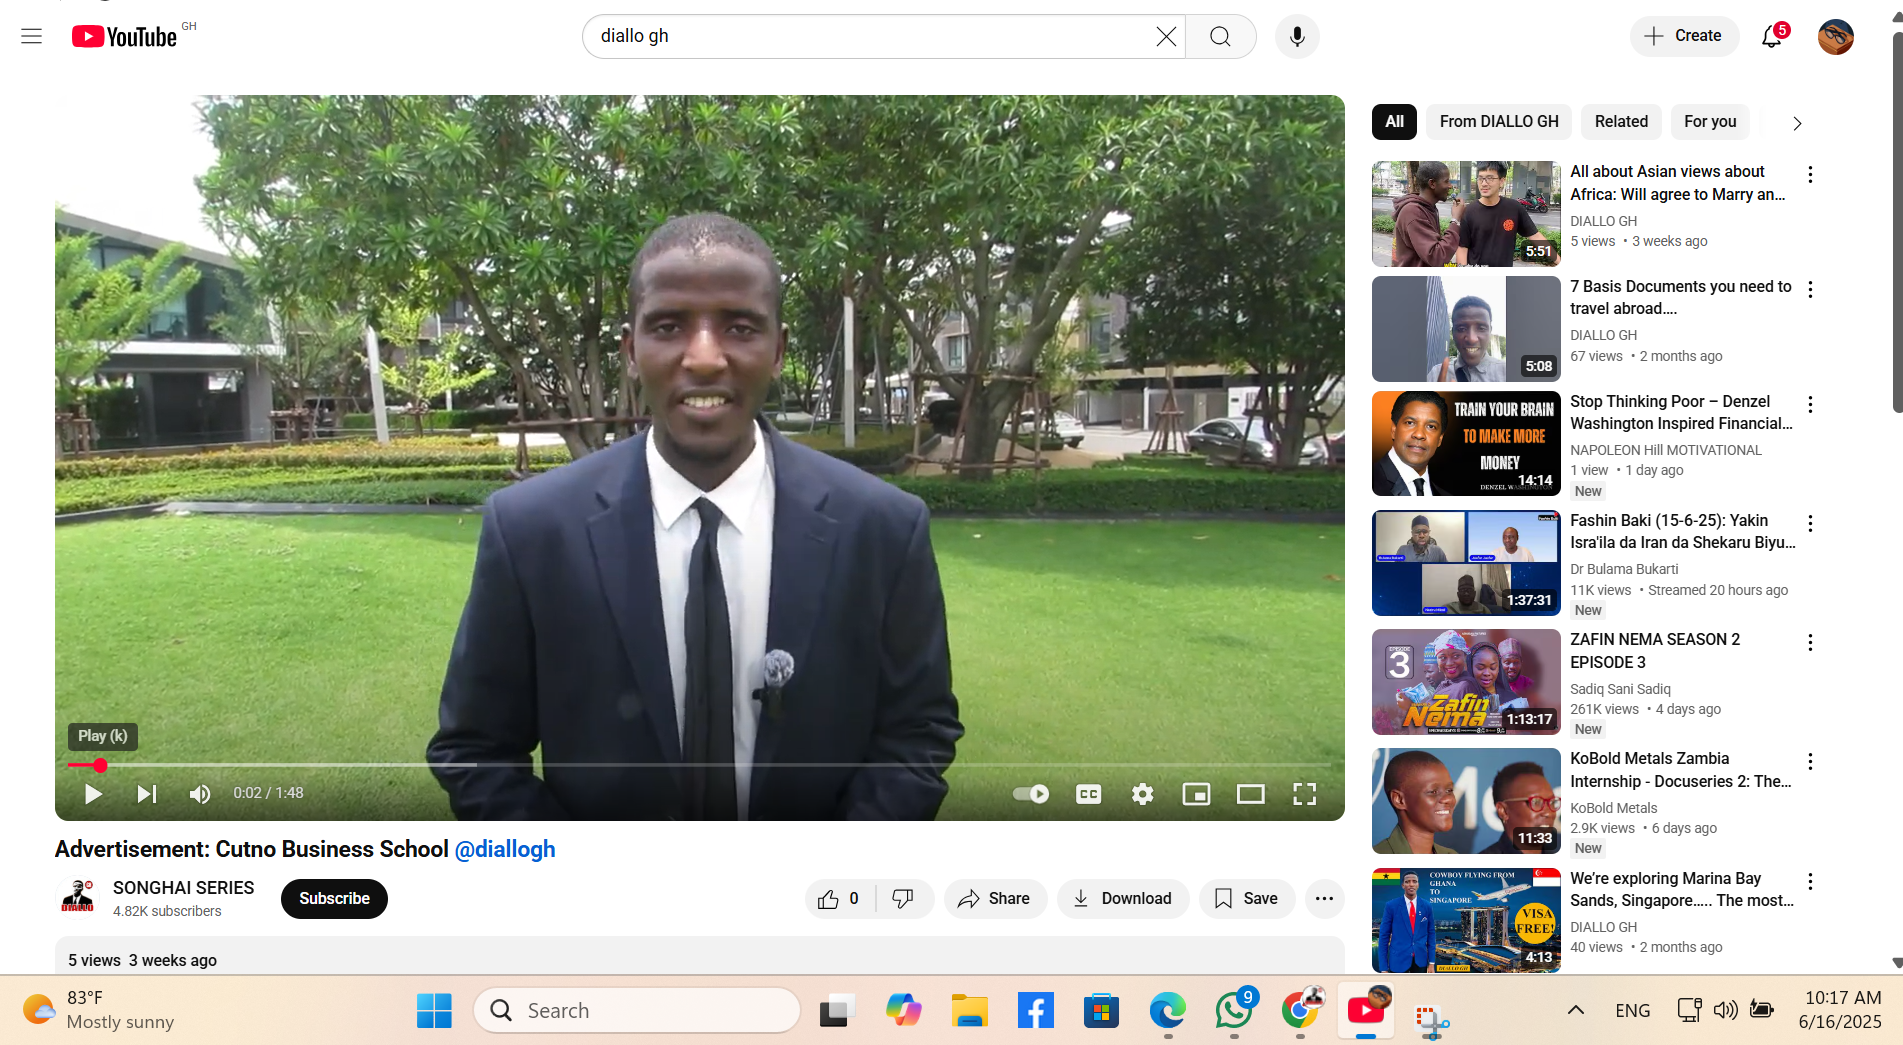Viewport: 1903px width, 1045px height.
Task: Select the For you chip
Action: coord(1710,122)
